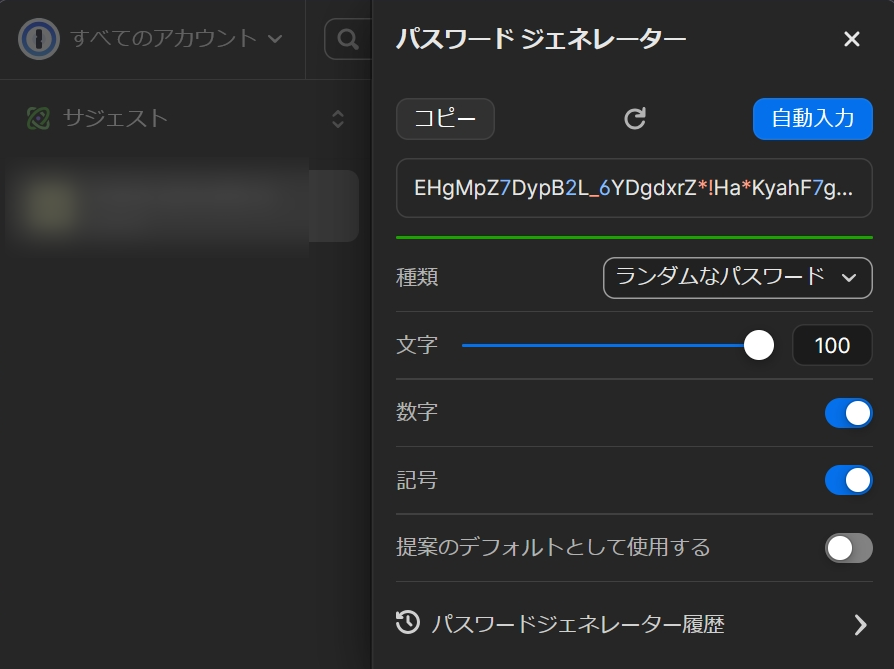
Task: Click the generated password text field
Action: (634, 188)
